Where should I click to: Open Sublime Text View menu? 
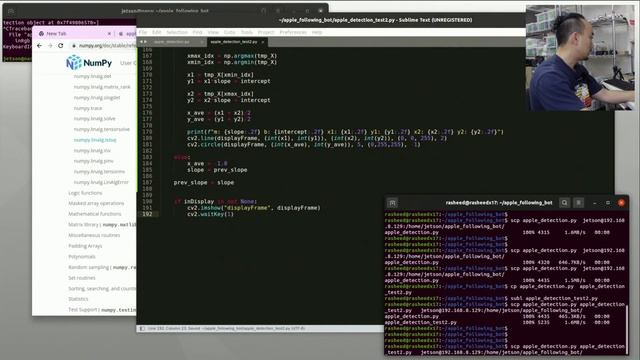point(213,32)
